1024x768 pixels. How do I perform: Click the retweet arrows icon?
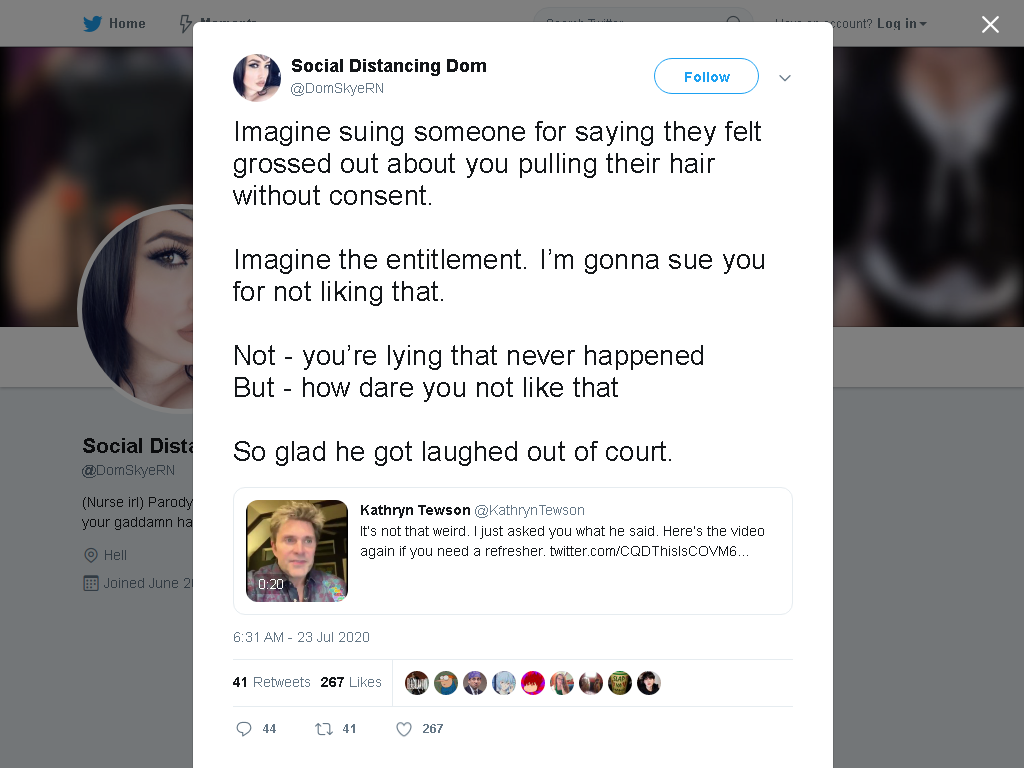(324, 729)
